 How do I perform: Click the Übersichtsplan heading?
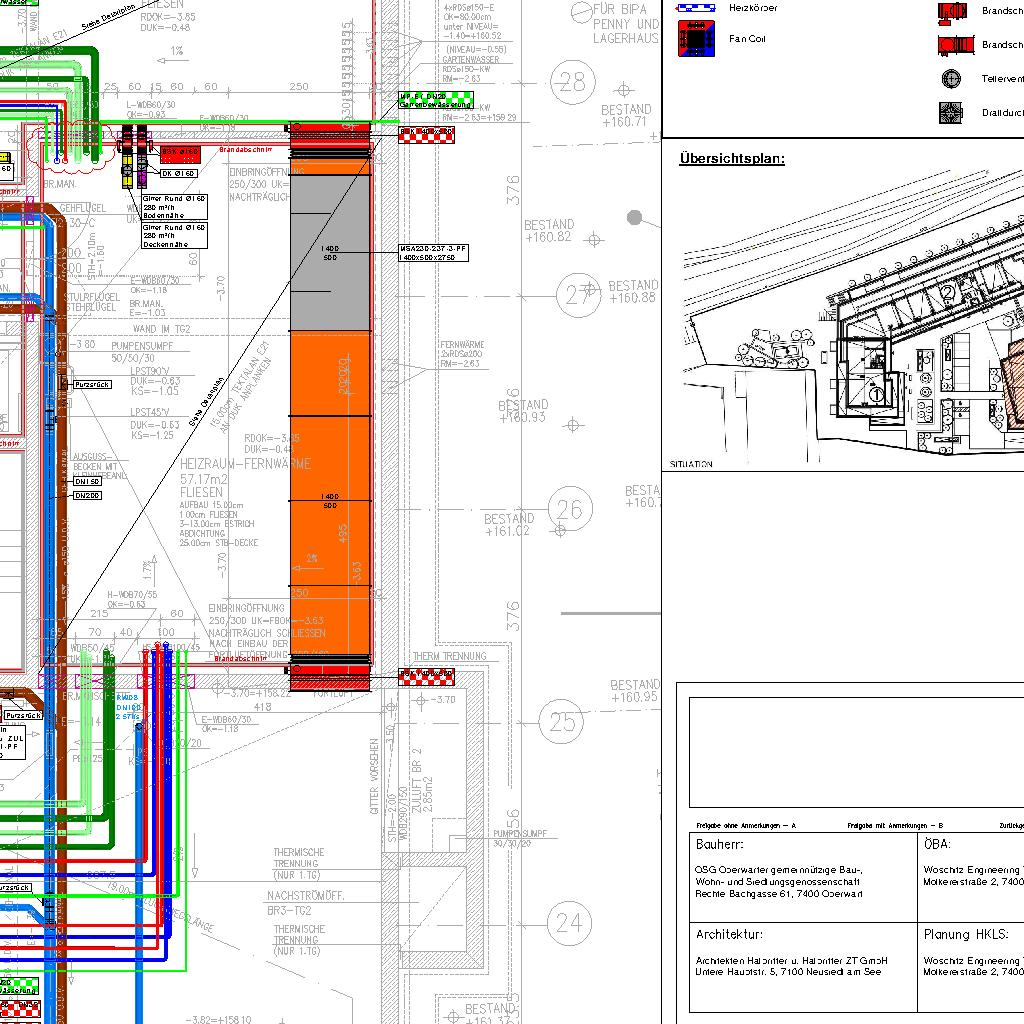tap(732, 158)
